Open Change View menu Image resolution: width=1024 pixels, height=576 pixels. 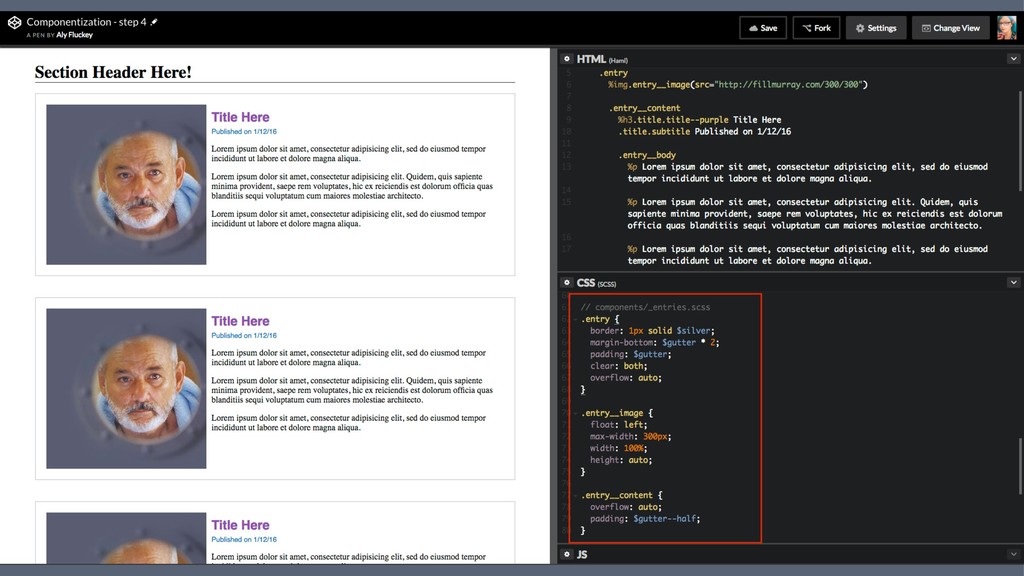pos(951,28)
